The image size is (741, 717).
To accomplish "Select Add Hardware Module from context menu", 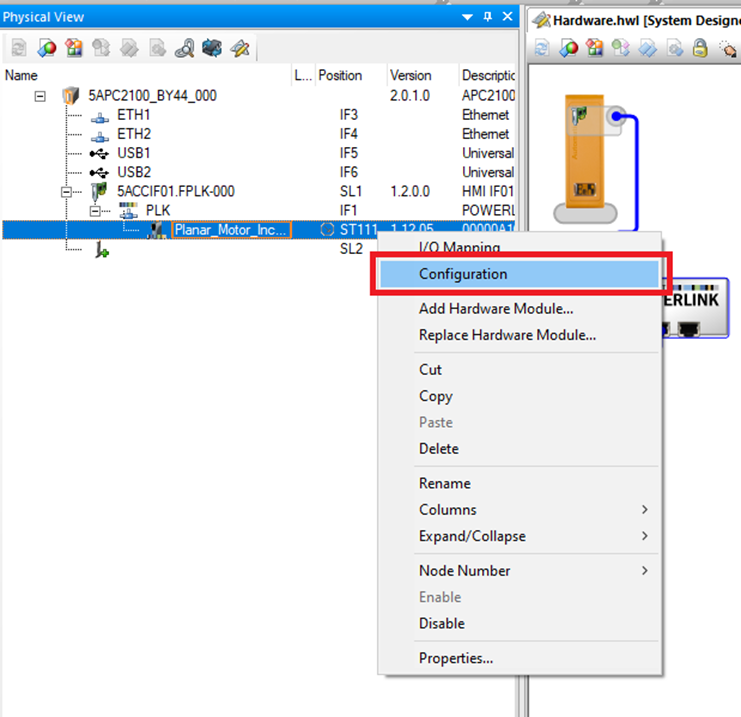I will tap(496, 309).
